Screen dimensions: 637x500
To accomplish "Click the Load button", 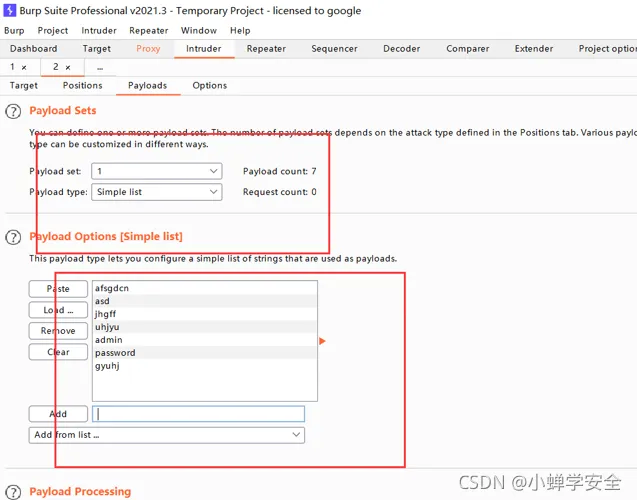I will (58, 310).
